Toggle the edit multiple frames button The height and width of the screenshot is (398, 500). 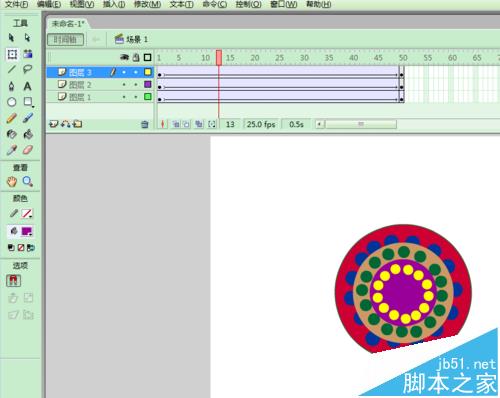(199, 124)
